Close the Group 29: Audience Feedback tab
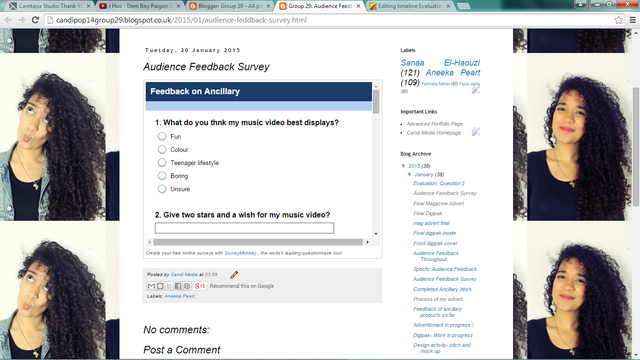640x360 pixels. tap(358, 6)
